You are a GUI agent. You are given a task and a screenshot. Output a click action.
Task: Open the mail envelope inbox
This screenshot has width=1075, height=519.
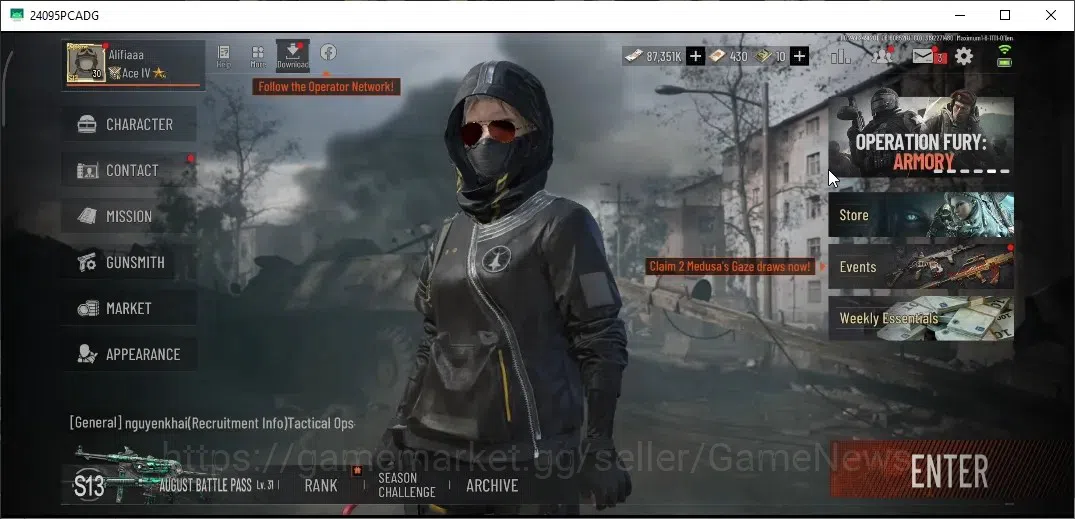pos(924,56)
